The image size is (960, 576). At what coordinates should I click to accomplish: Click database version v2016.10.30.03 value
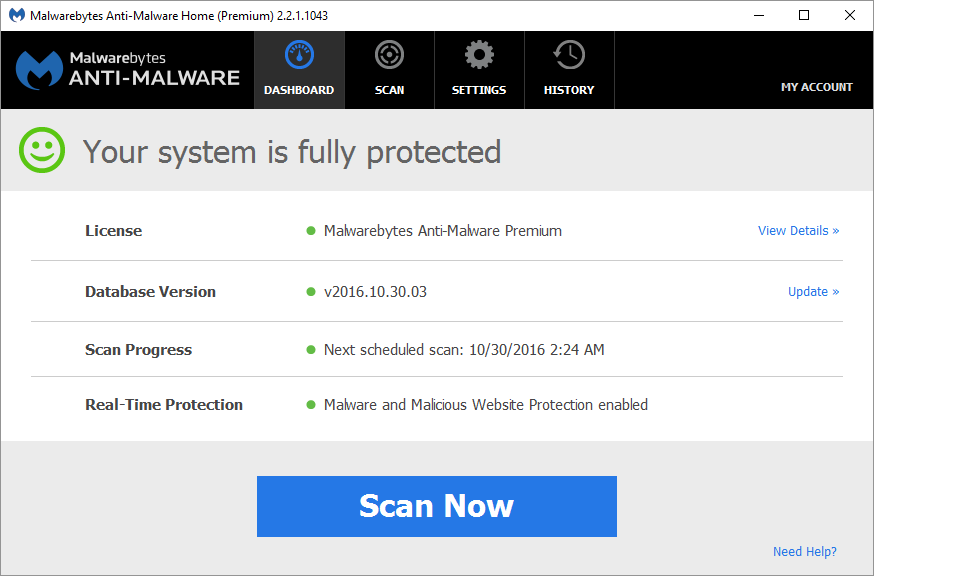pos(375,292)
